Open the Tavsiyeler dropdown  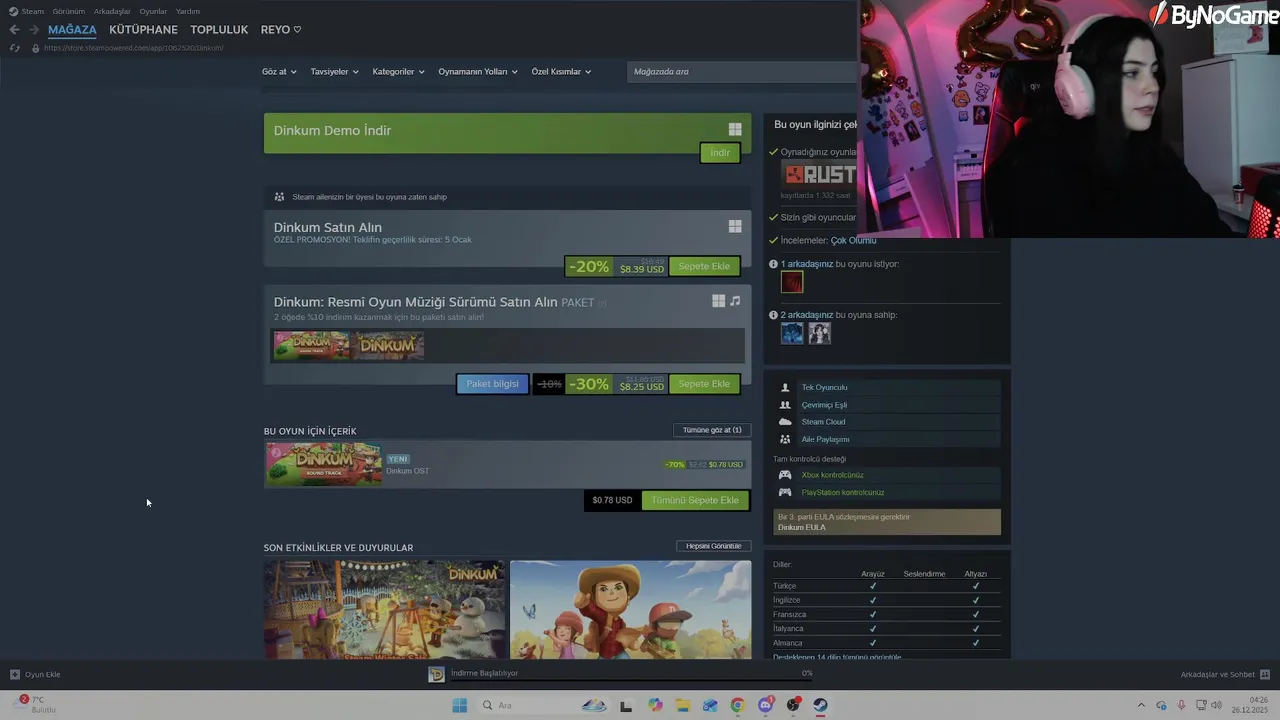335,72
